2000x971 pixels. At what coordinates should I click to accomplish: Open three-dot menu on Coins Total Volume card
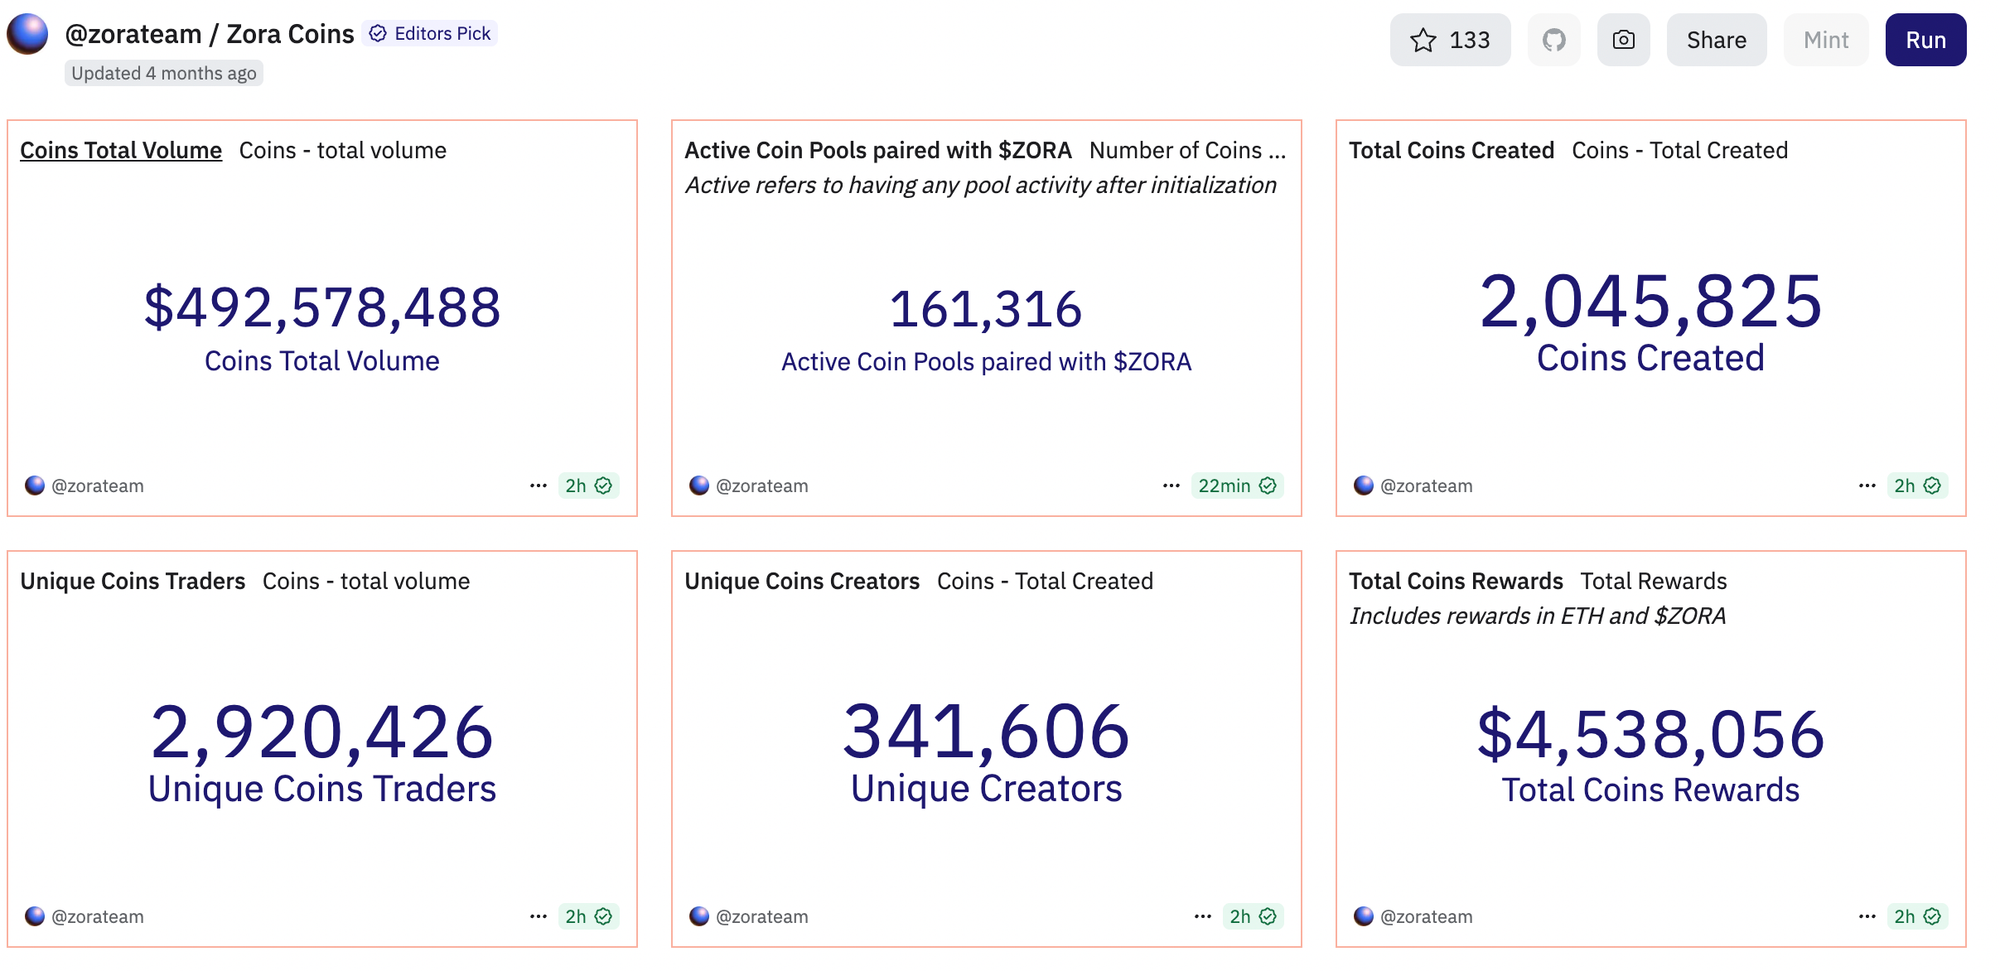pos(538,486)
